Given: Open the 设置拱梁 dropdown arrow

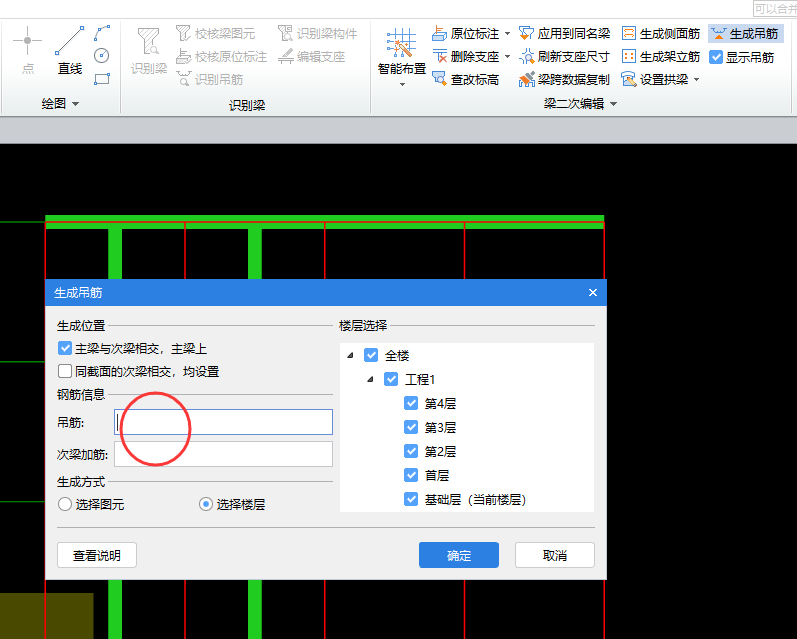Looking at the screenshot, I should pos(696,79).
